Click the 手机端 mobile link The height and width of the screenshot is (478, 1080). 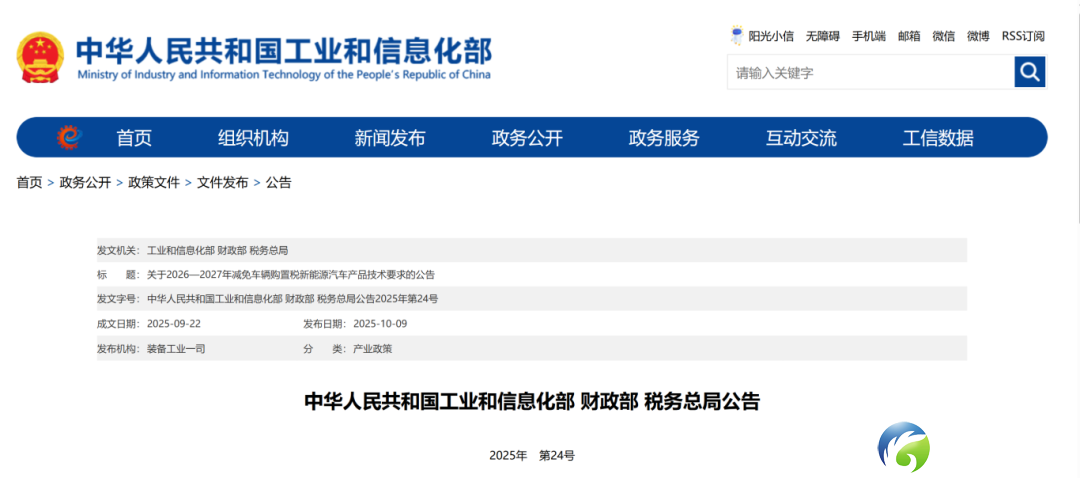point(868,36)
